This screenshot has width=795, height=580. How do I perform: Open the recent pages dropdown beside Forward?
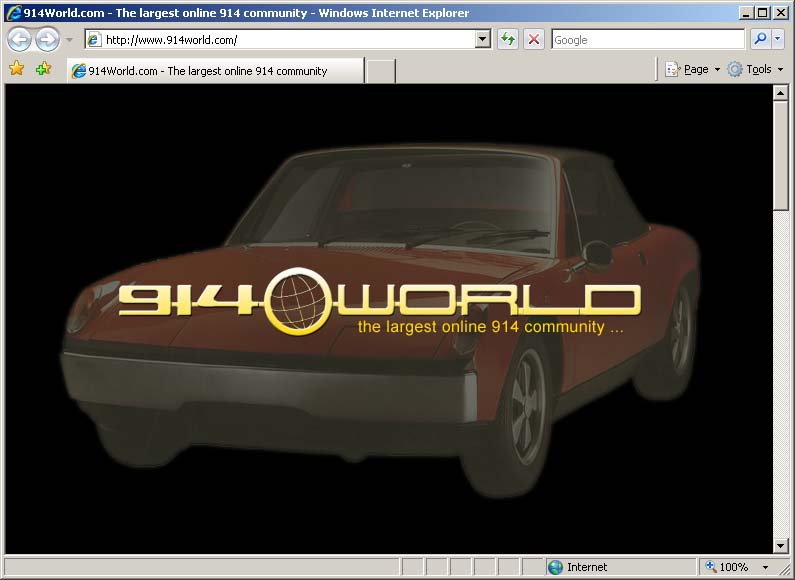(x=69, y=40)
